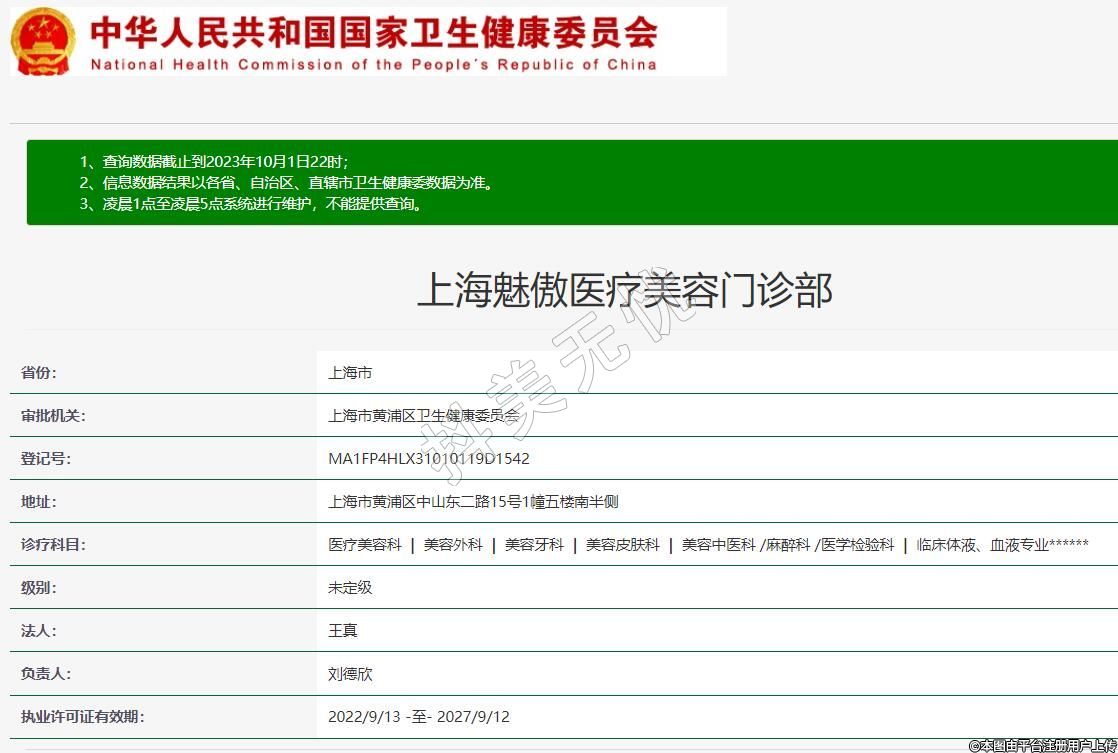Click the 法人 row label
This screenshot has width=1118, height=753.
(x=39, y=631)
